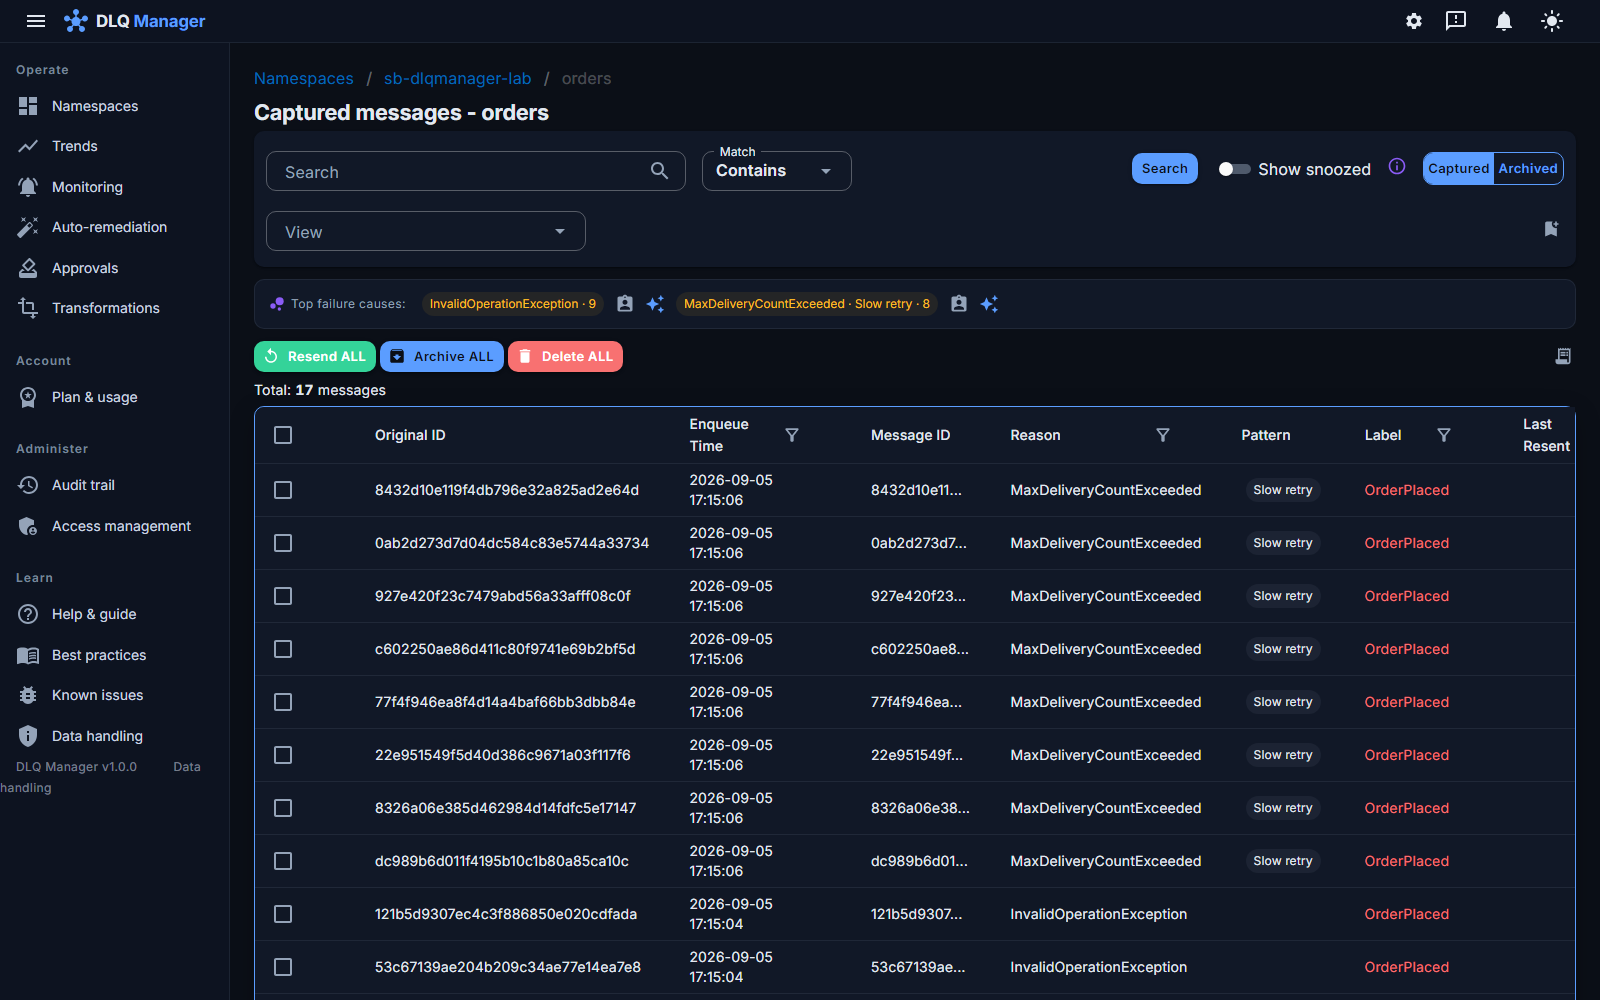Click the search magnifier icon
The height and width of the screenshot is (1000, 1600).
point(659,171)
